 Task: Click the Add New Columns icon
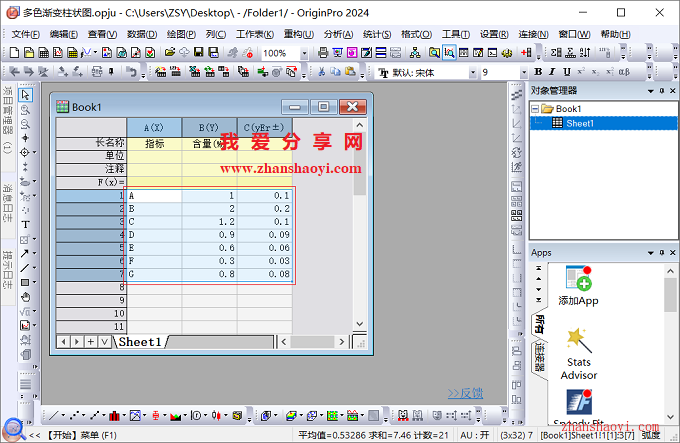[x=526, y=53]
